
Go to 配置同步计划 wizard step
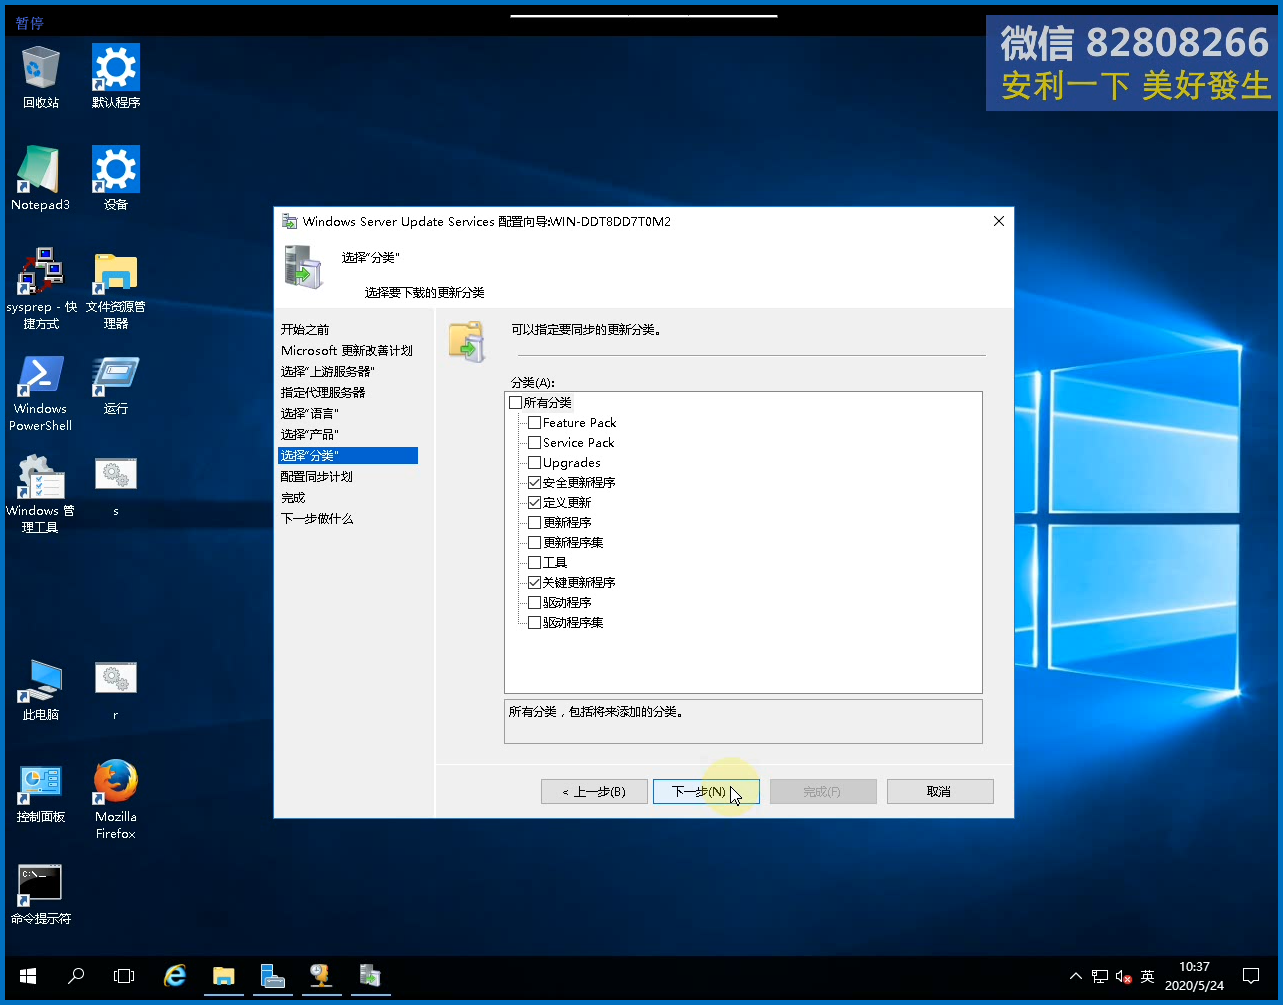pos(317,476)
